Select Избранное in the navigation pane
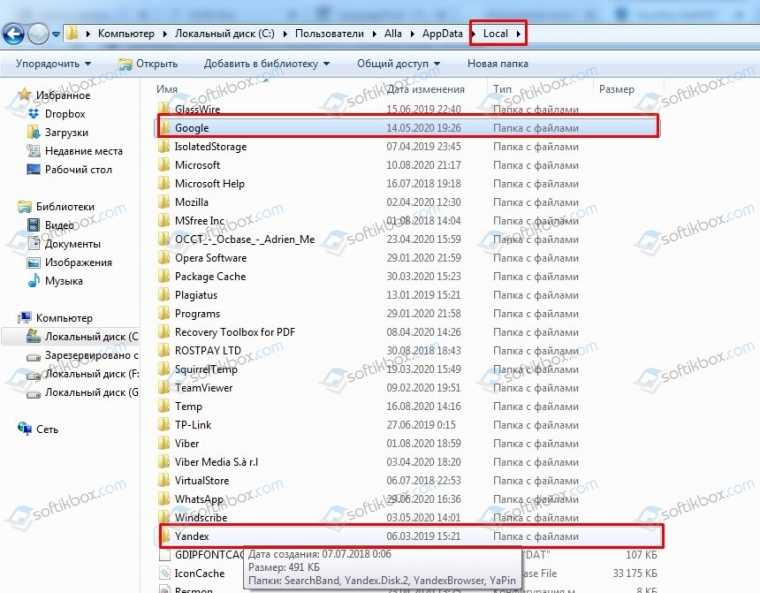Screen dimensions: 760x593 (63, 95)
